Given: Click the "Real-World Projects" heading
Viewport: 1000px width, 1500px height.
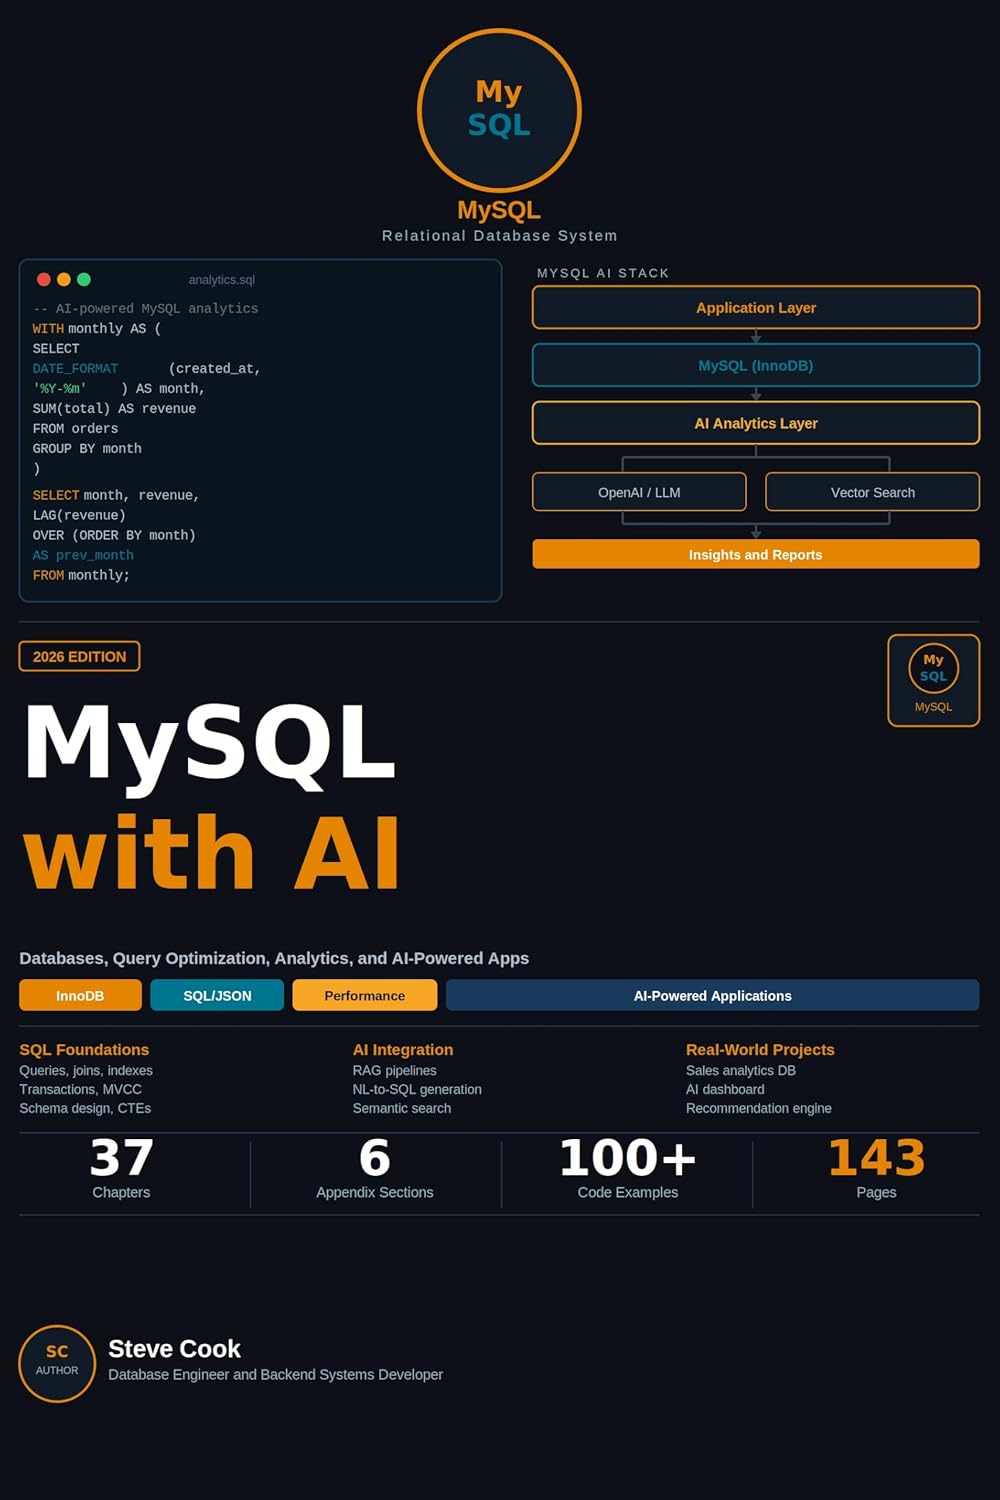Looking at the screenshot, I should point(760,1050).
